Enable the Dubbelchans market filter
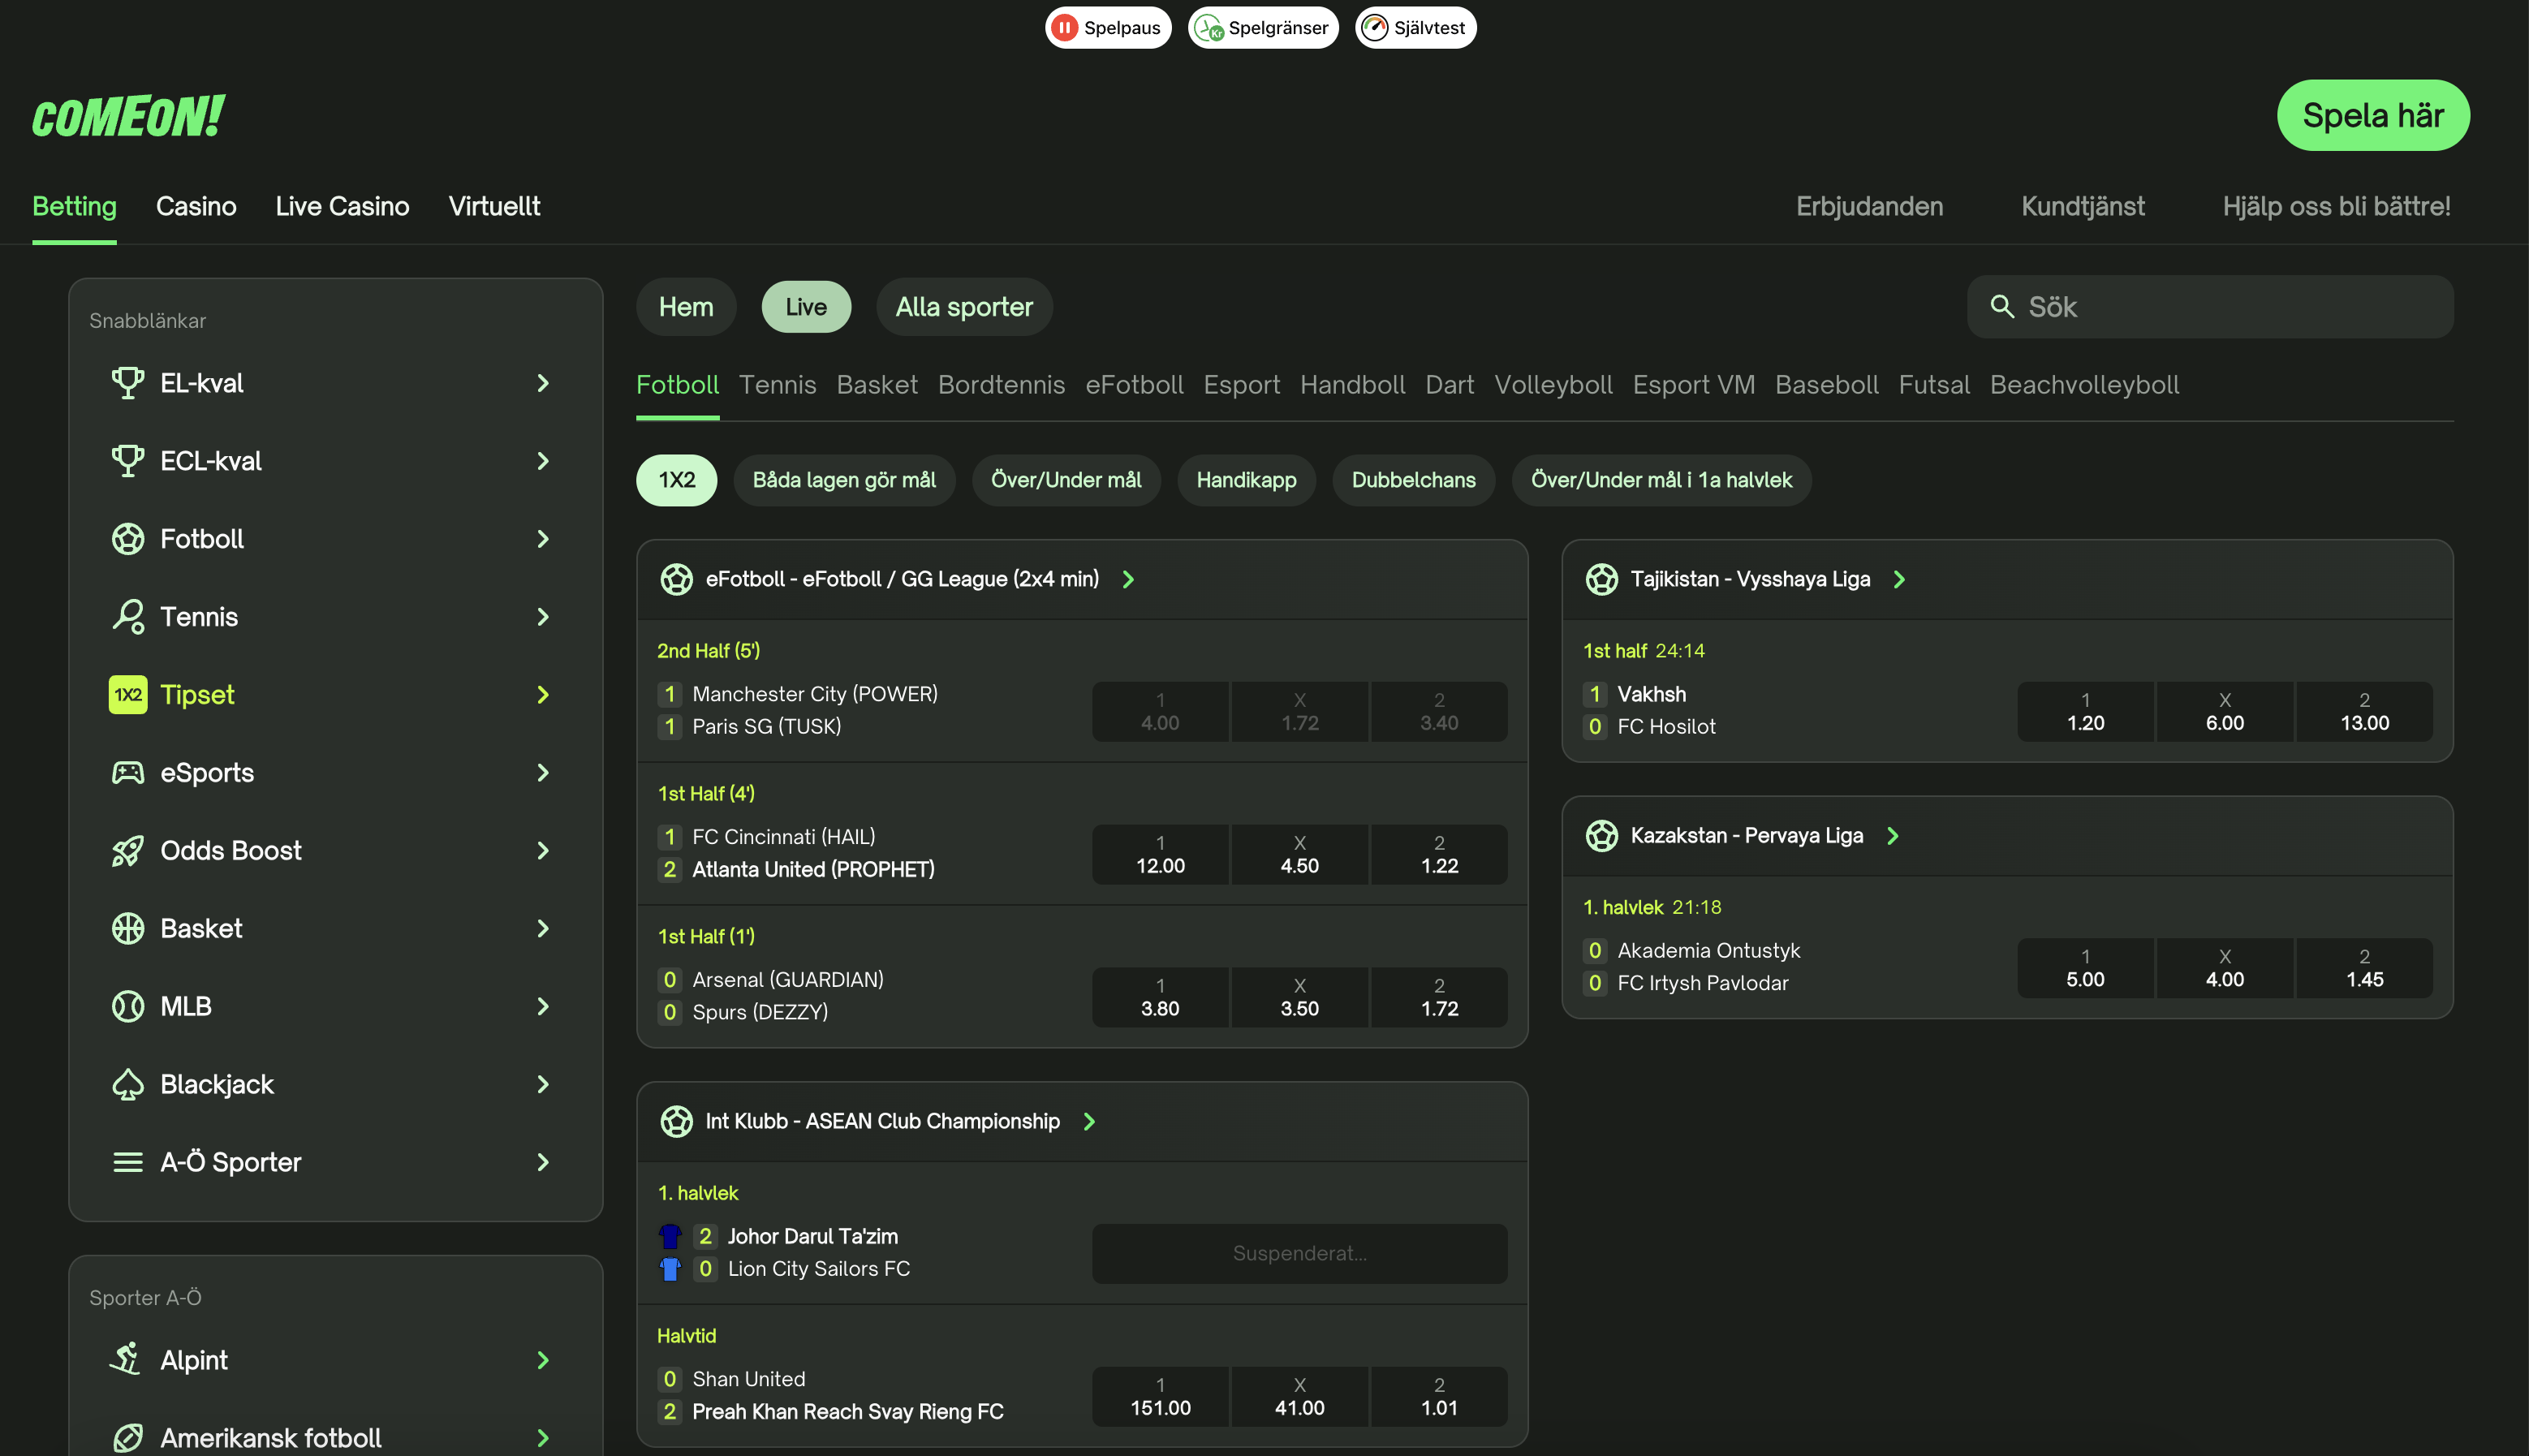 click(x=1412, y=480)
